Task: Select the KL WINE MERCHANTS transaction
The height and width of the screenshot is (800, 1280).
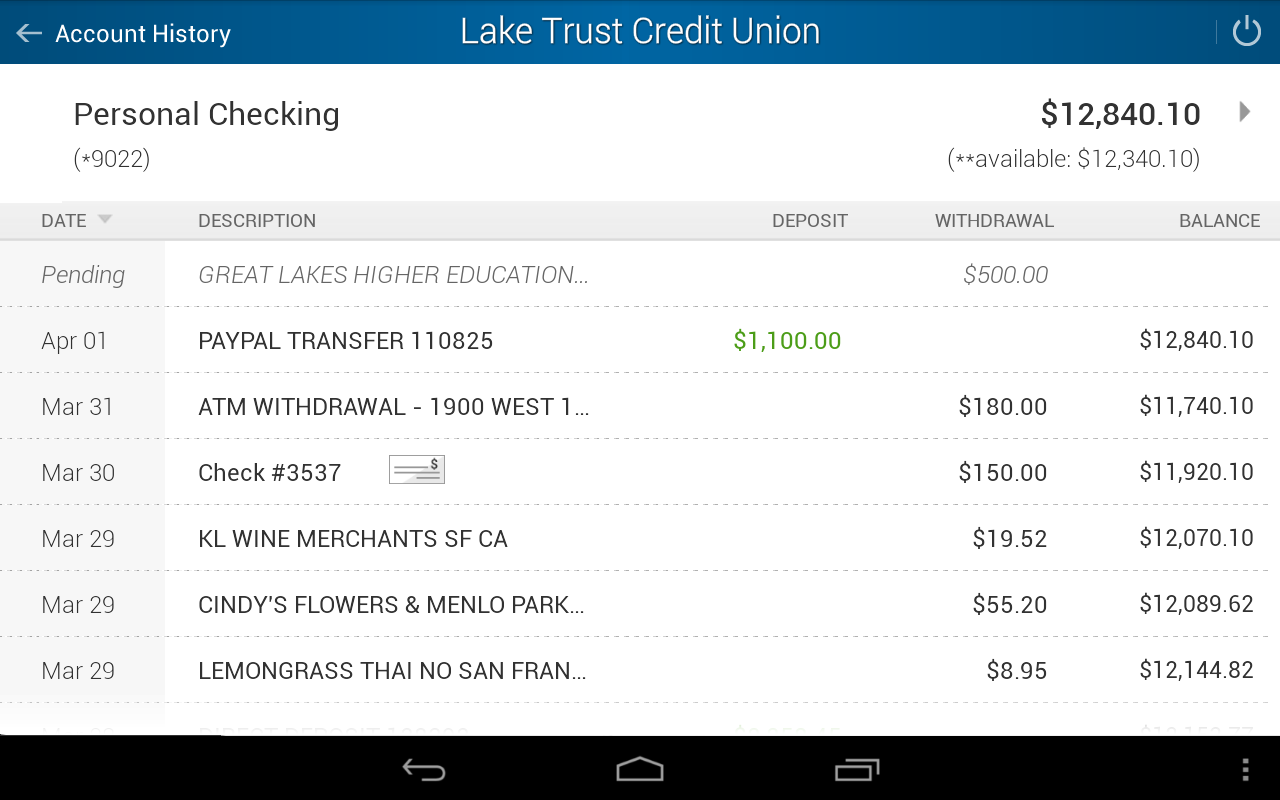Action: (x=352, y=538)
